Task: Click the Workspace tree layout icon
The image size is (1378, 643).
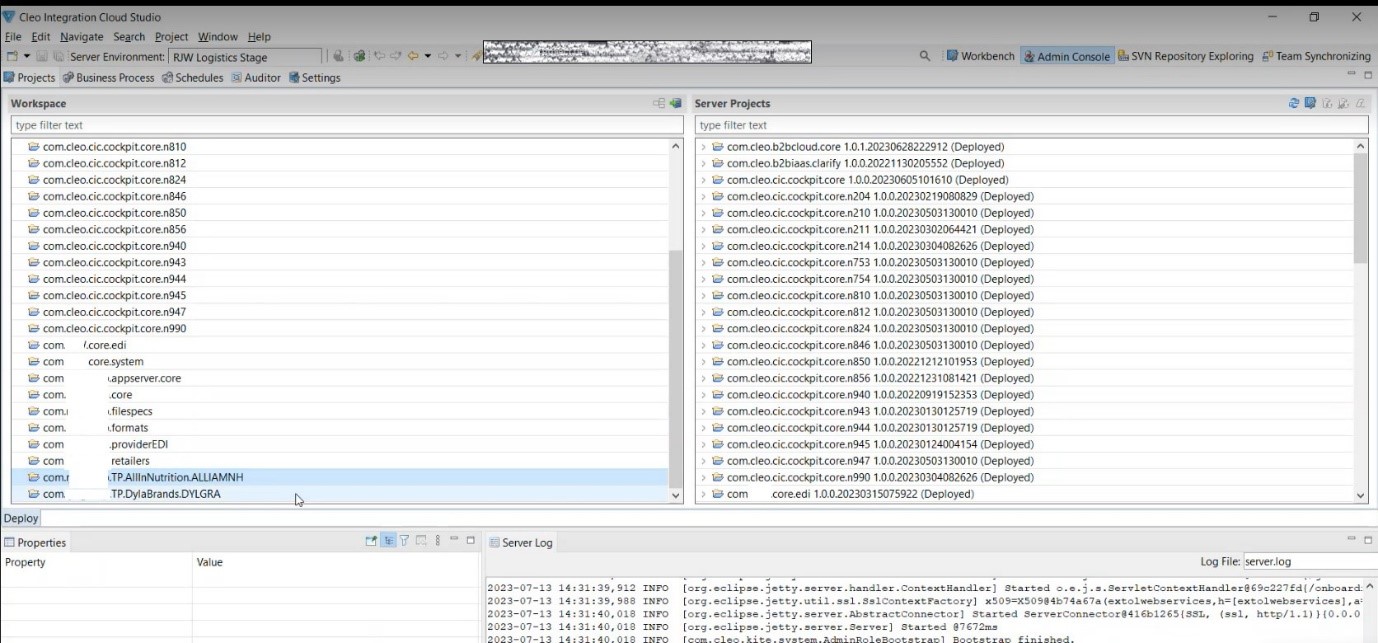Action: tap(659, 104)
